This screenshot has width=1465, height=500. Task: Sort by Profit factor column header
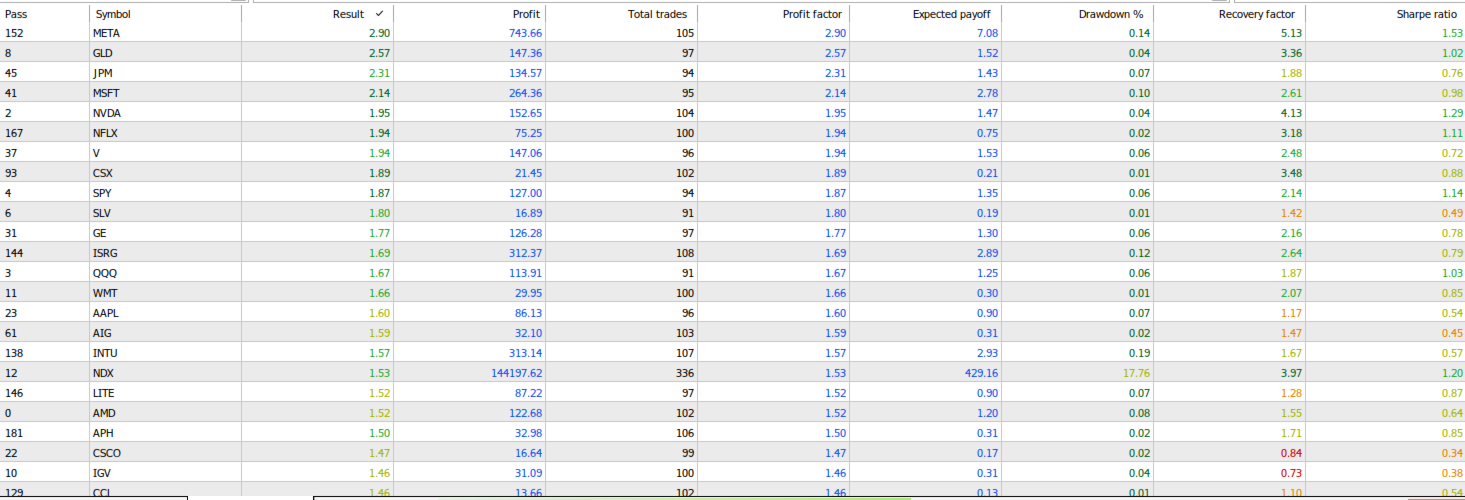(774, 14)
